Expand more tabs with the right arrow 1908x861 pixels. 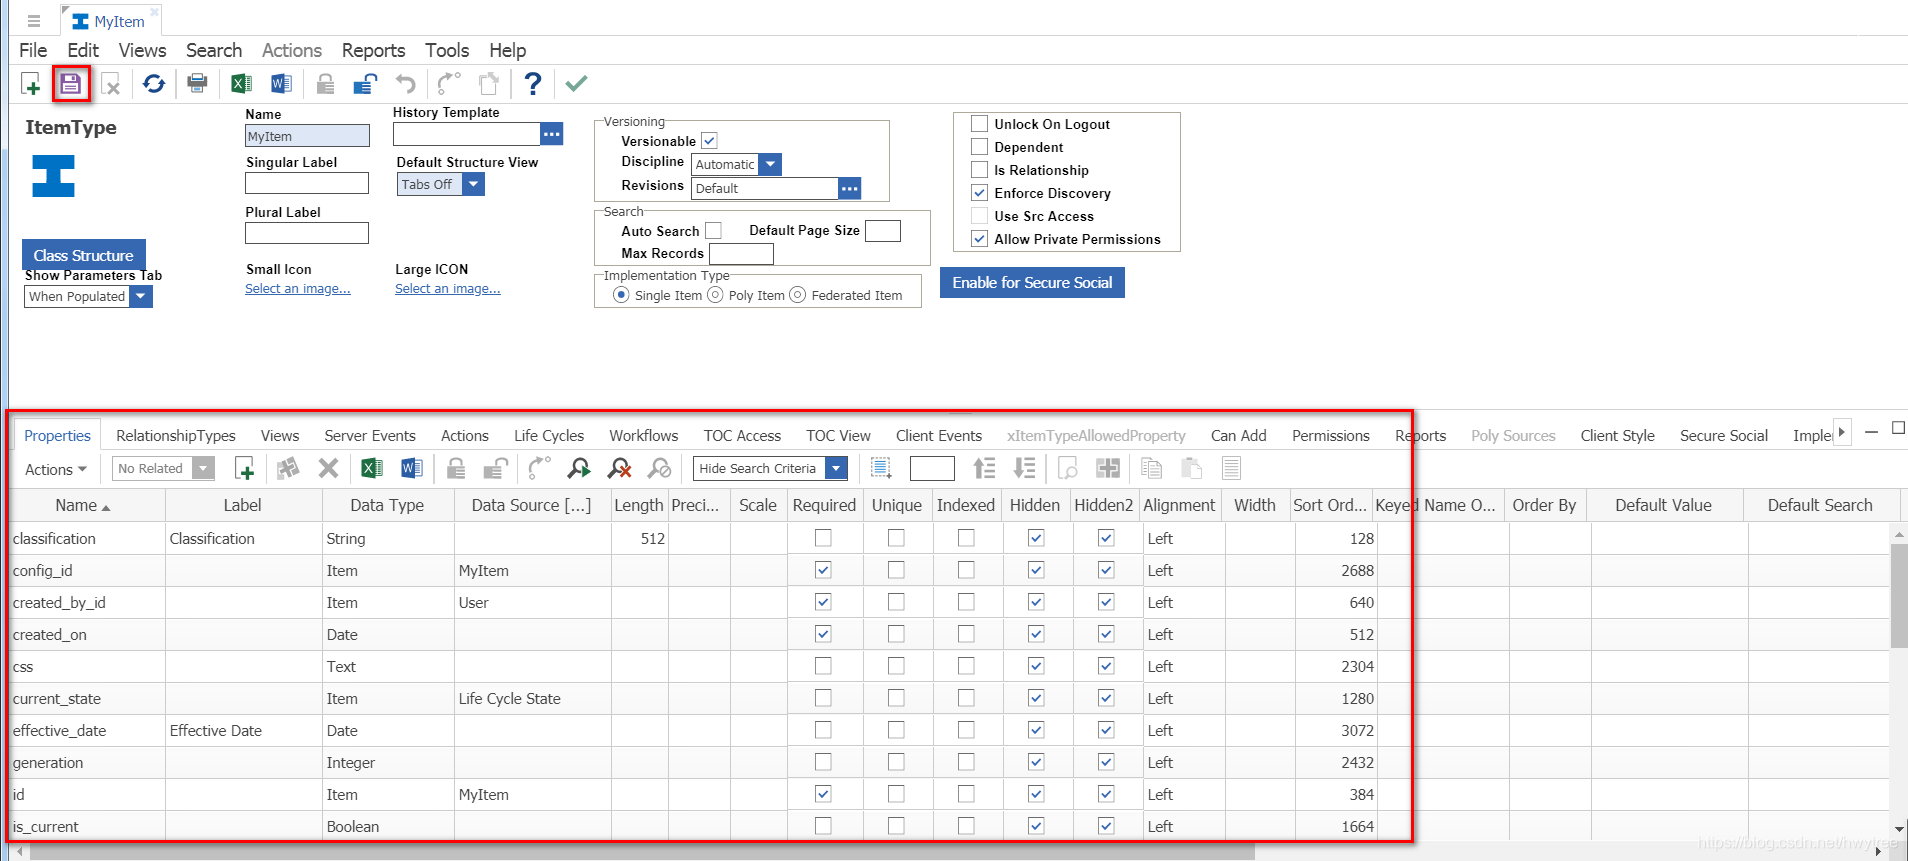coord(1842,432)
